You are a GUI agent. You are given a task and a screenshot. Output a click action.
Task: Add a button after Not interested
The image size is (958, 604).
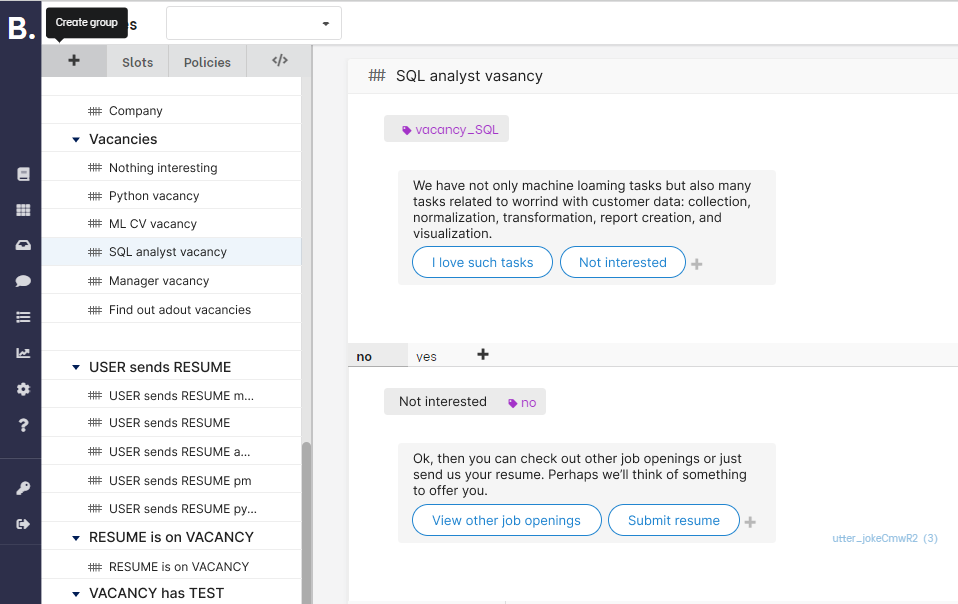pos(697,264)
